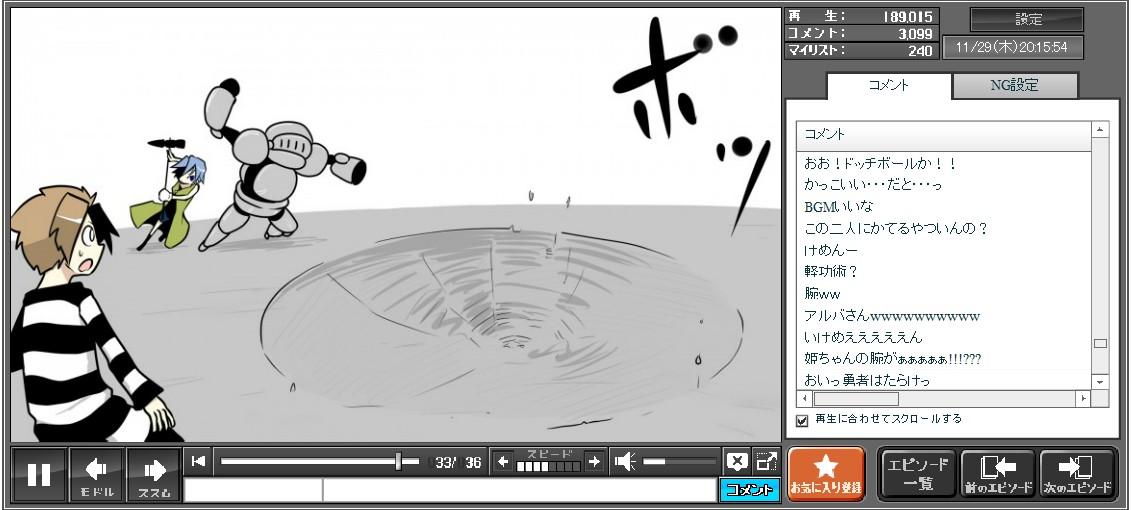
Task: Add to favorites with the star button
Action: [826, 473]
